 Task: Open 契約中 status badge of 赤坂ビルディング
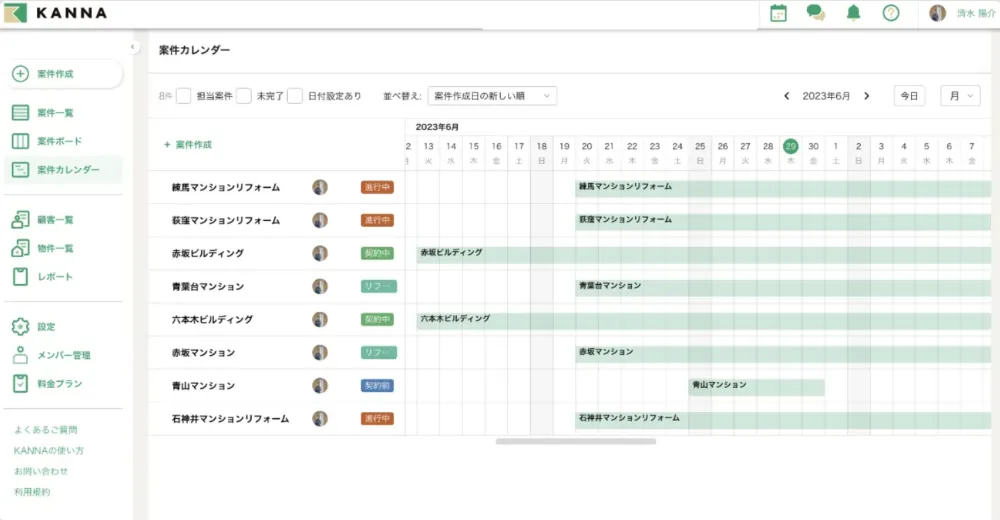[378, 253]
